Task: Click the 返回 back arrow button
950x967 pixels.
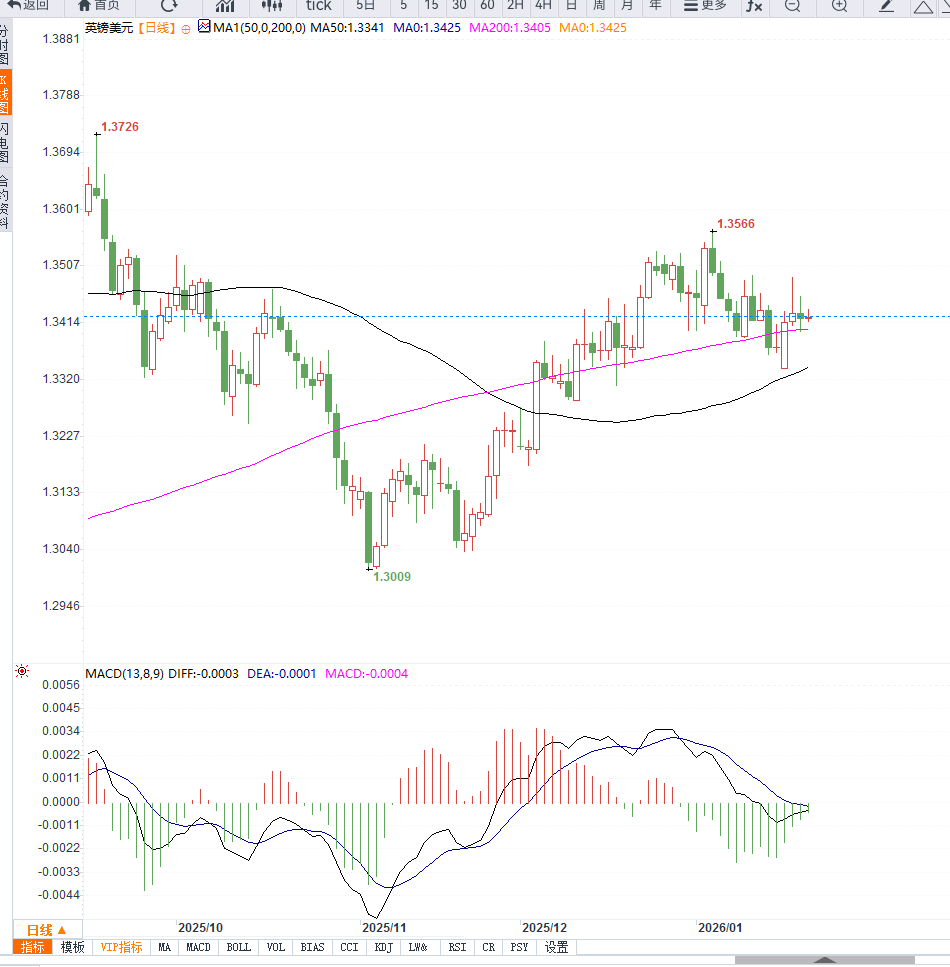Action: [x=27, y=6]
